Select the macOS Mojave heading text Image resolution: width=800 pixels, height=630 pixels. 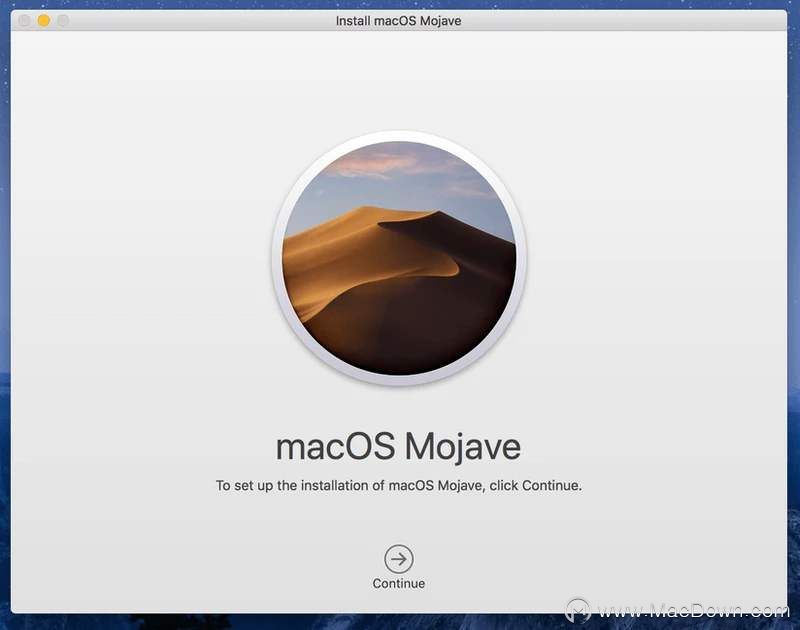399,446
